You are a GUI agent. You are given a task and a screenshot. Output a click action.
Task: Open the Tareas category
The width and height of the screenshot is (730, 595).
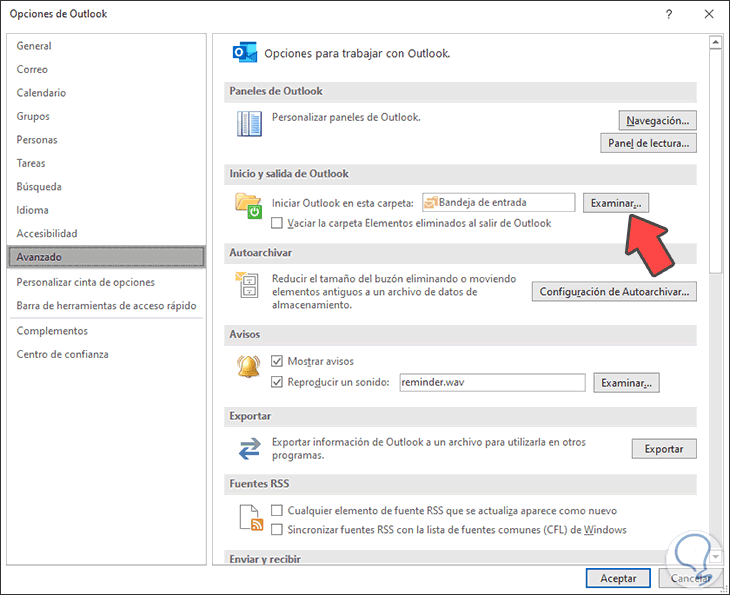(107, 163)
